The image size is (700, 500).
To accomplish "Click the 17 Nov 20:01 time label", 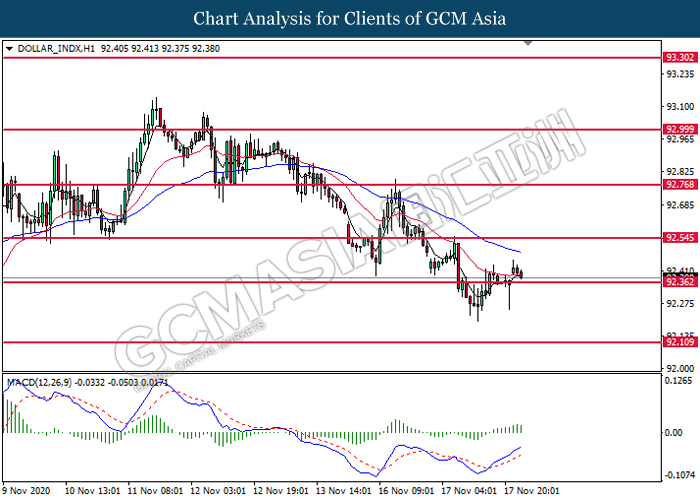I will point(532,491).
